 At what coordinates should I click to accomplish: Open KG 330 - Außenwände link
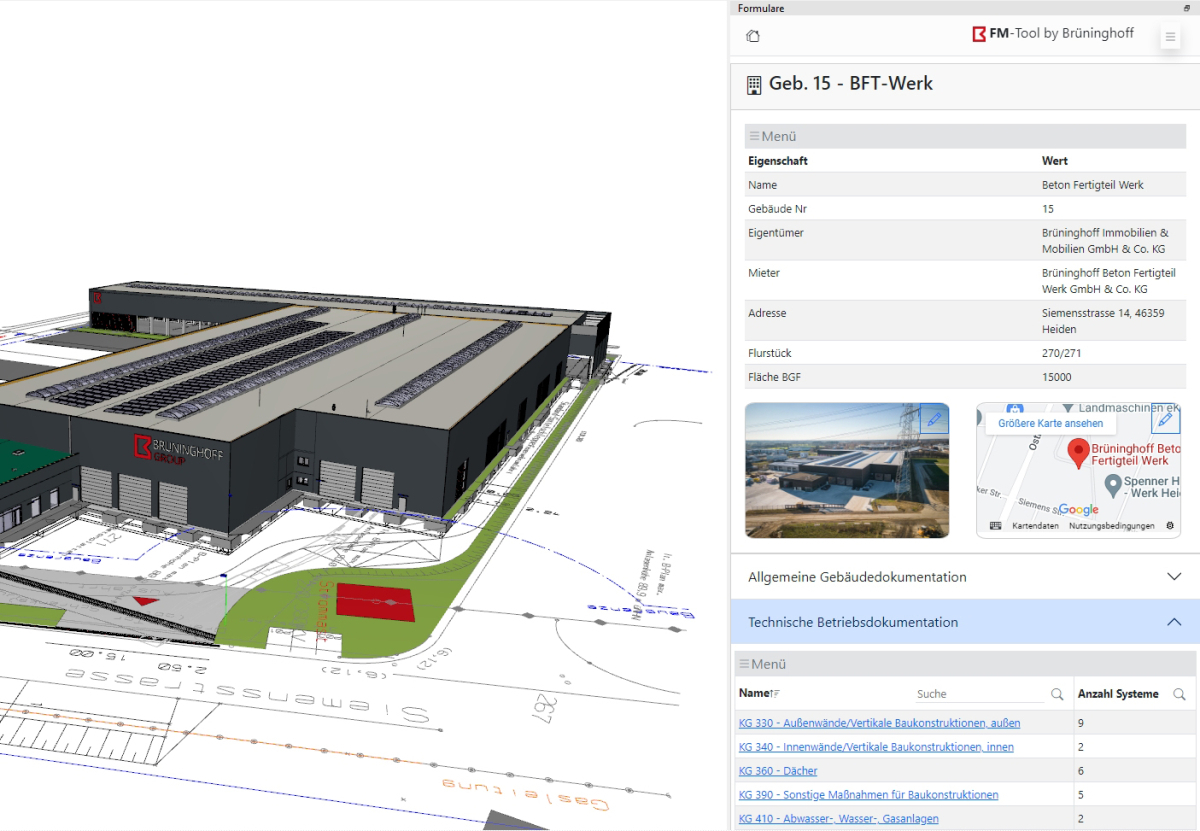click(x=879, y=722)
